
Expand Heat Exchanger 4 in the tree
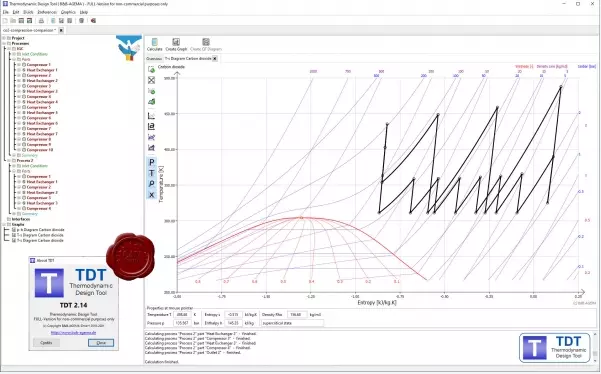pyautogui.click(x=19, y=102)
